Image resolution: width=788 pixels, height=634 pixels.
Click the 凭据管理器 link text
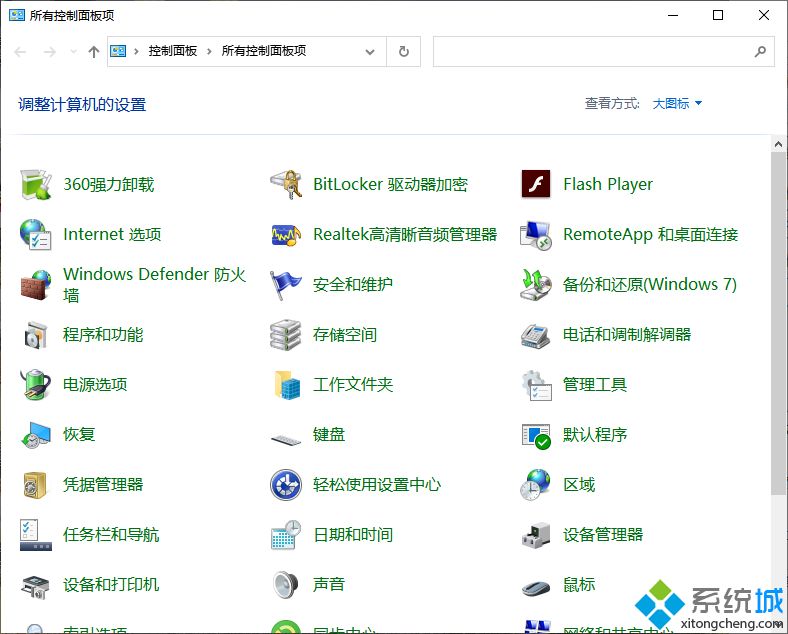(103, 485)
